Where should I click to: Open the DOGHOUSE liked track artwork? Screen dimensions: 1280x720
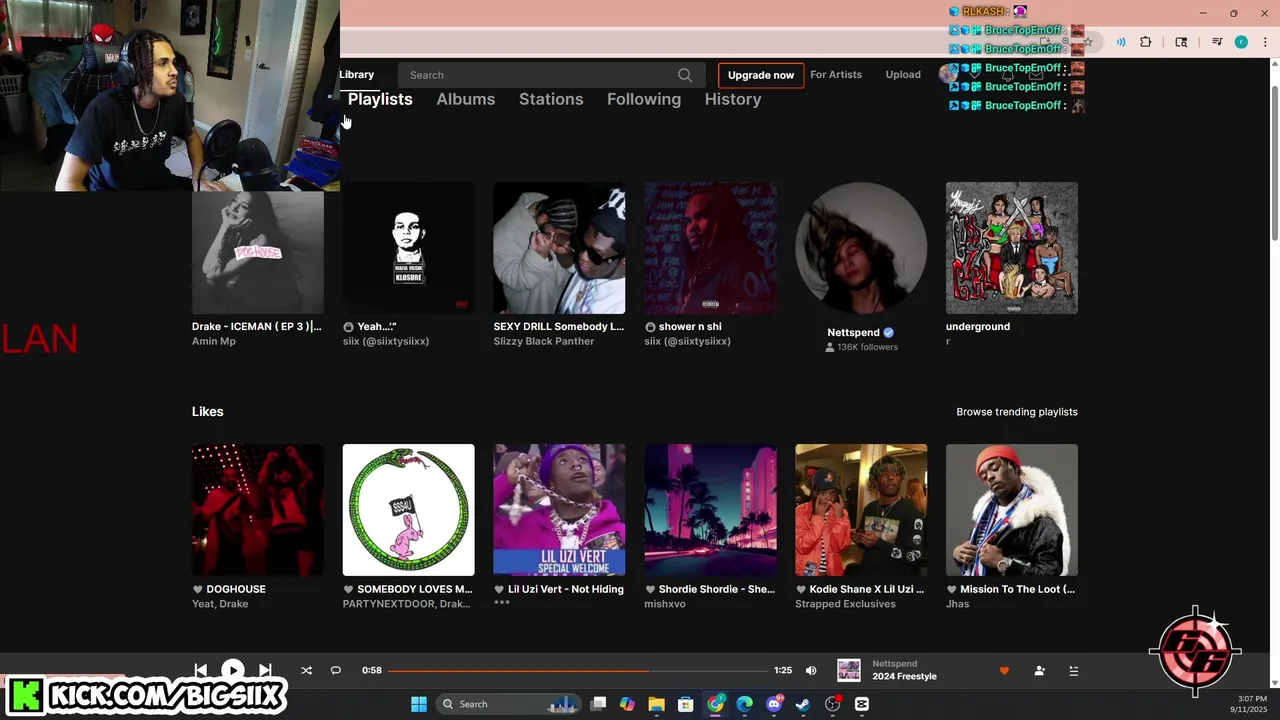[x=258, y=510]
